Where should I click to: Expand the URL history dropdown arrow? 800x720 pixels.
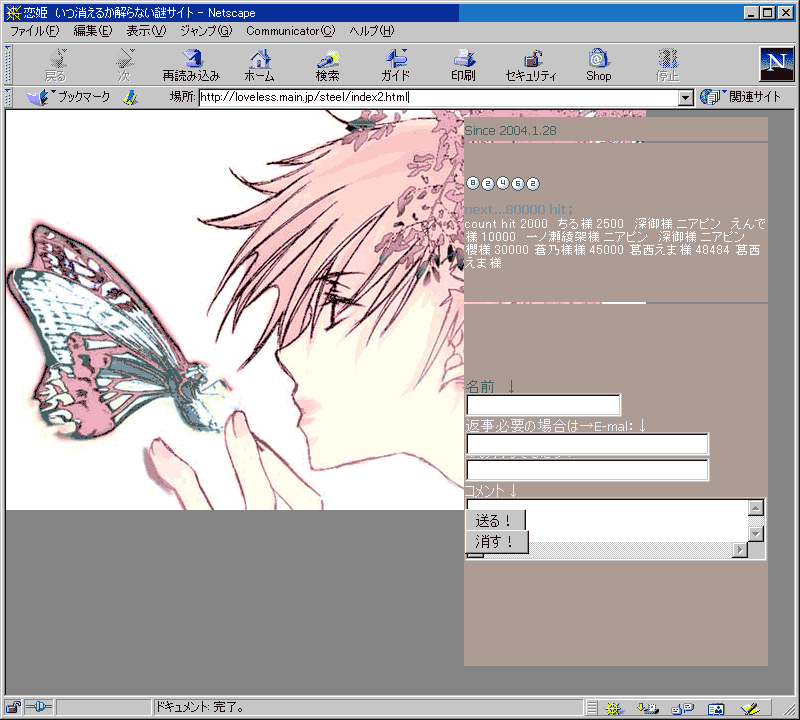(686, 97)
